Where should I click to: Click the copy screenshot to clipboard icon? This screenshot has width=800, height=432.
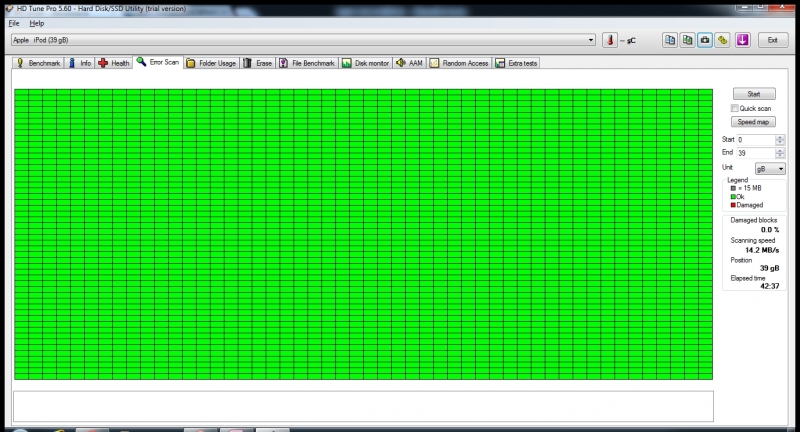(687, 40)
